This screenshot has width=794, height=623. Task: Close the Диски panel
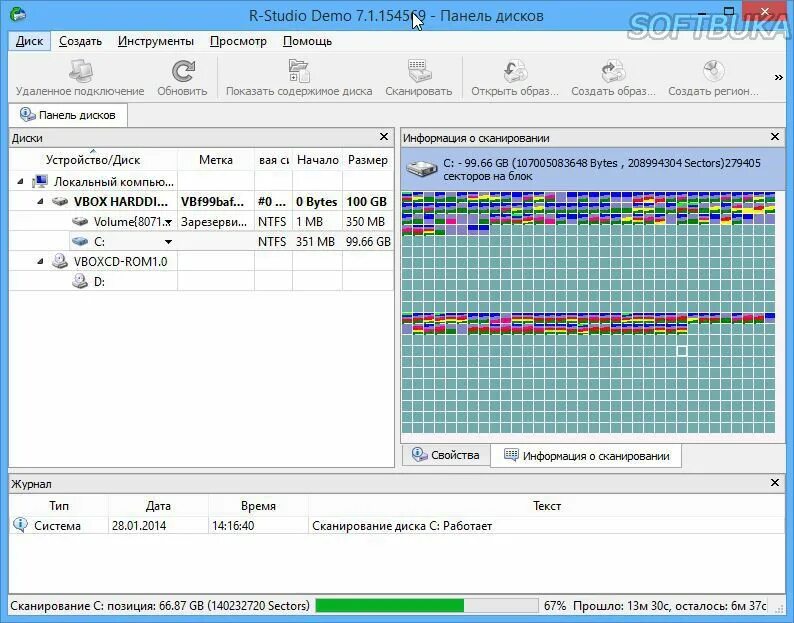click(x=384, y=137)
